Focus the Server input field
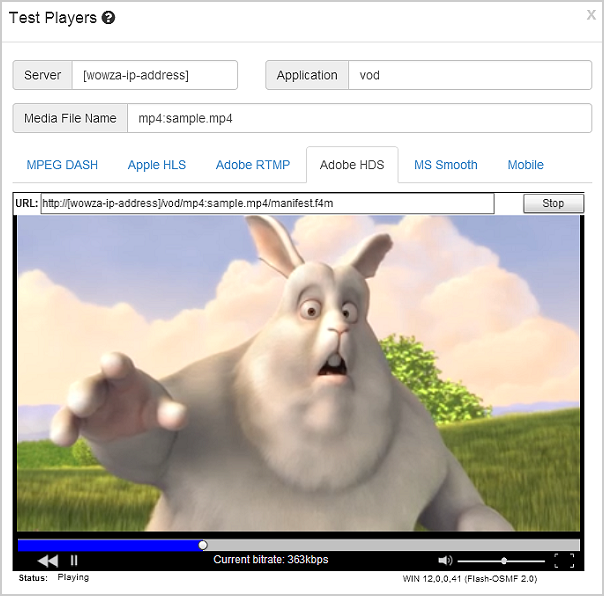The width and height of the screenshot is (604, 596). (x=154, y=75)
